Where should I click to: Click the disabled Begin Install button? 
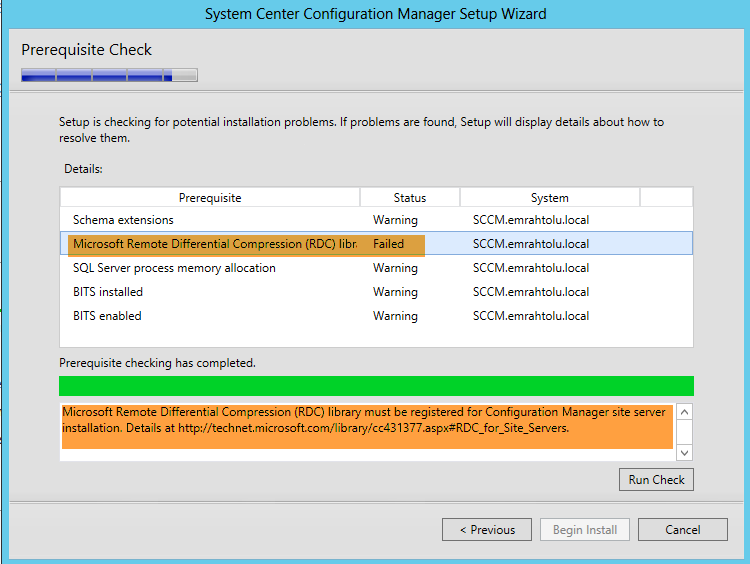click(x=585, y=530)
